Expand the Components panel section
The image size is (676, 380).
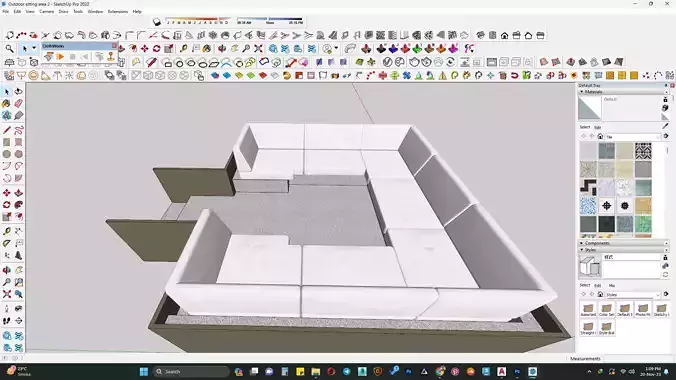click(x=582, y=243)
